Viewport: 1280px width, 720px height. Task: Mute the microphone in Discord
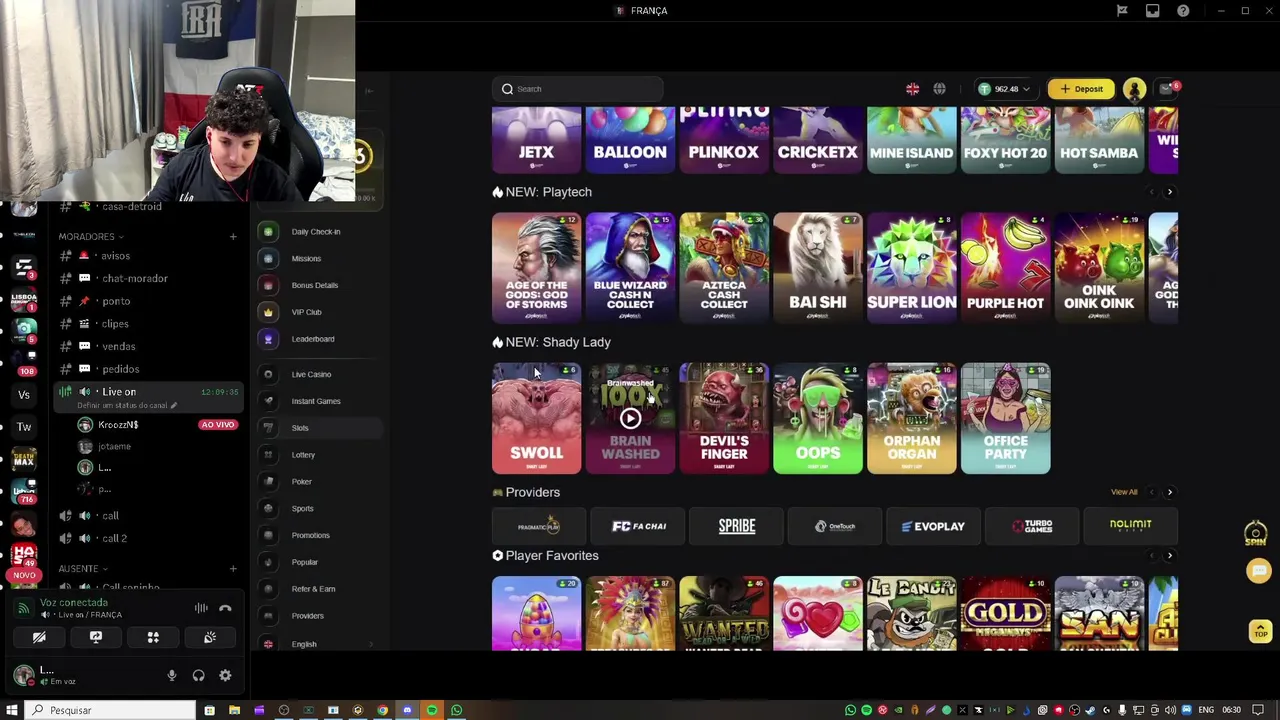[172, 676]
